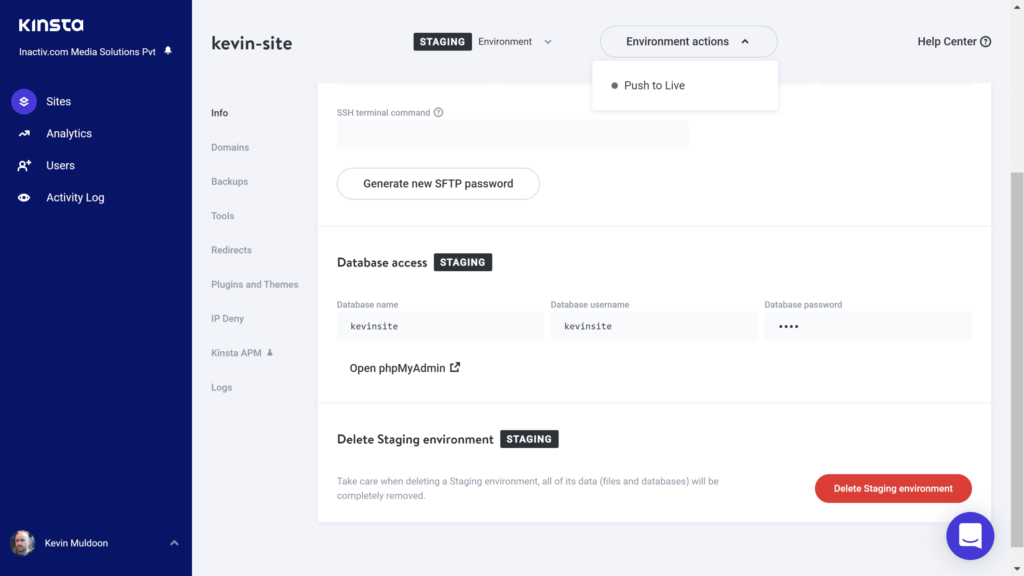This screenshot has height=576, width=1024.
Task: Collapse the Environment actions dropdown
Action: 688,42
